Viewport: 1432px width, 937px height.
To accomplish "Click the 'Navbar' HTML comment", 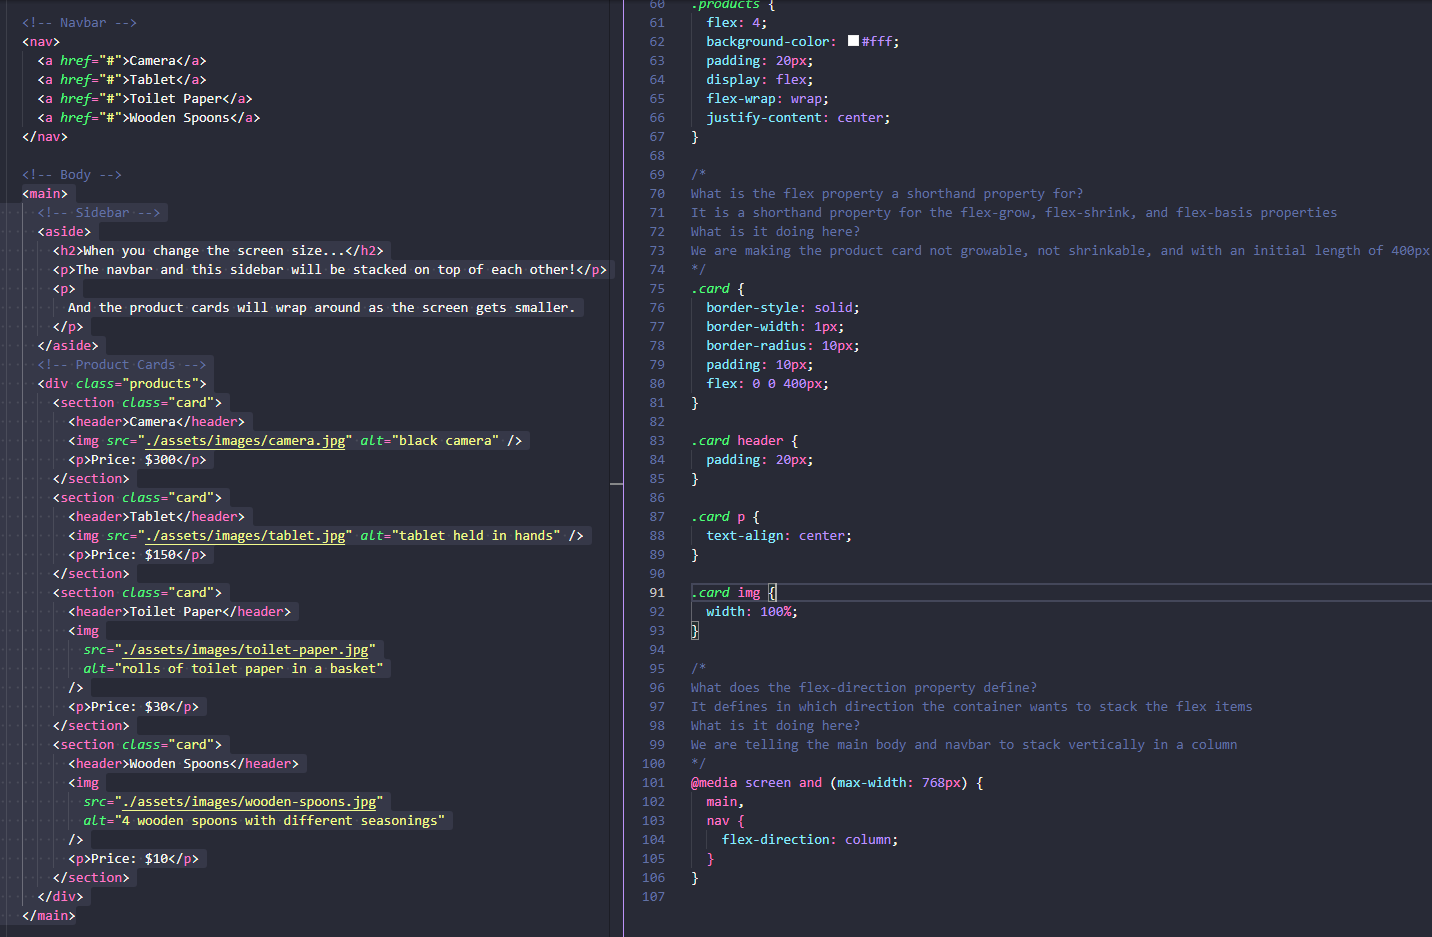I will coord(79,22).
